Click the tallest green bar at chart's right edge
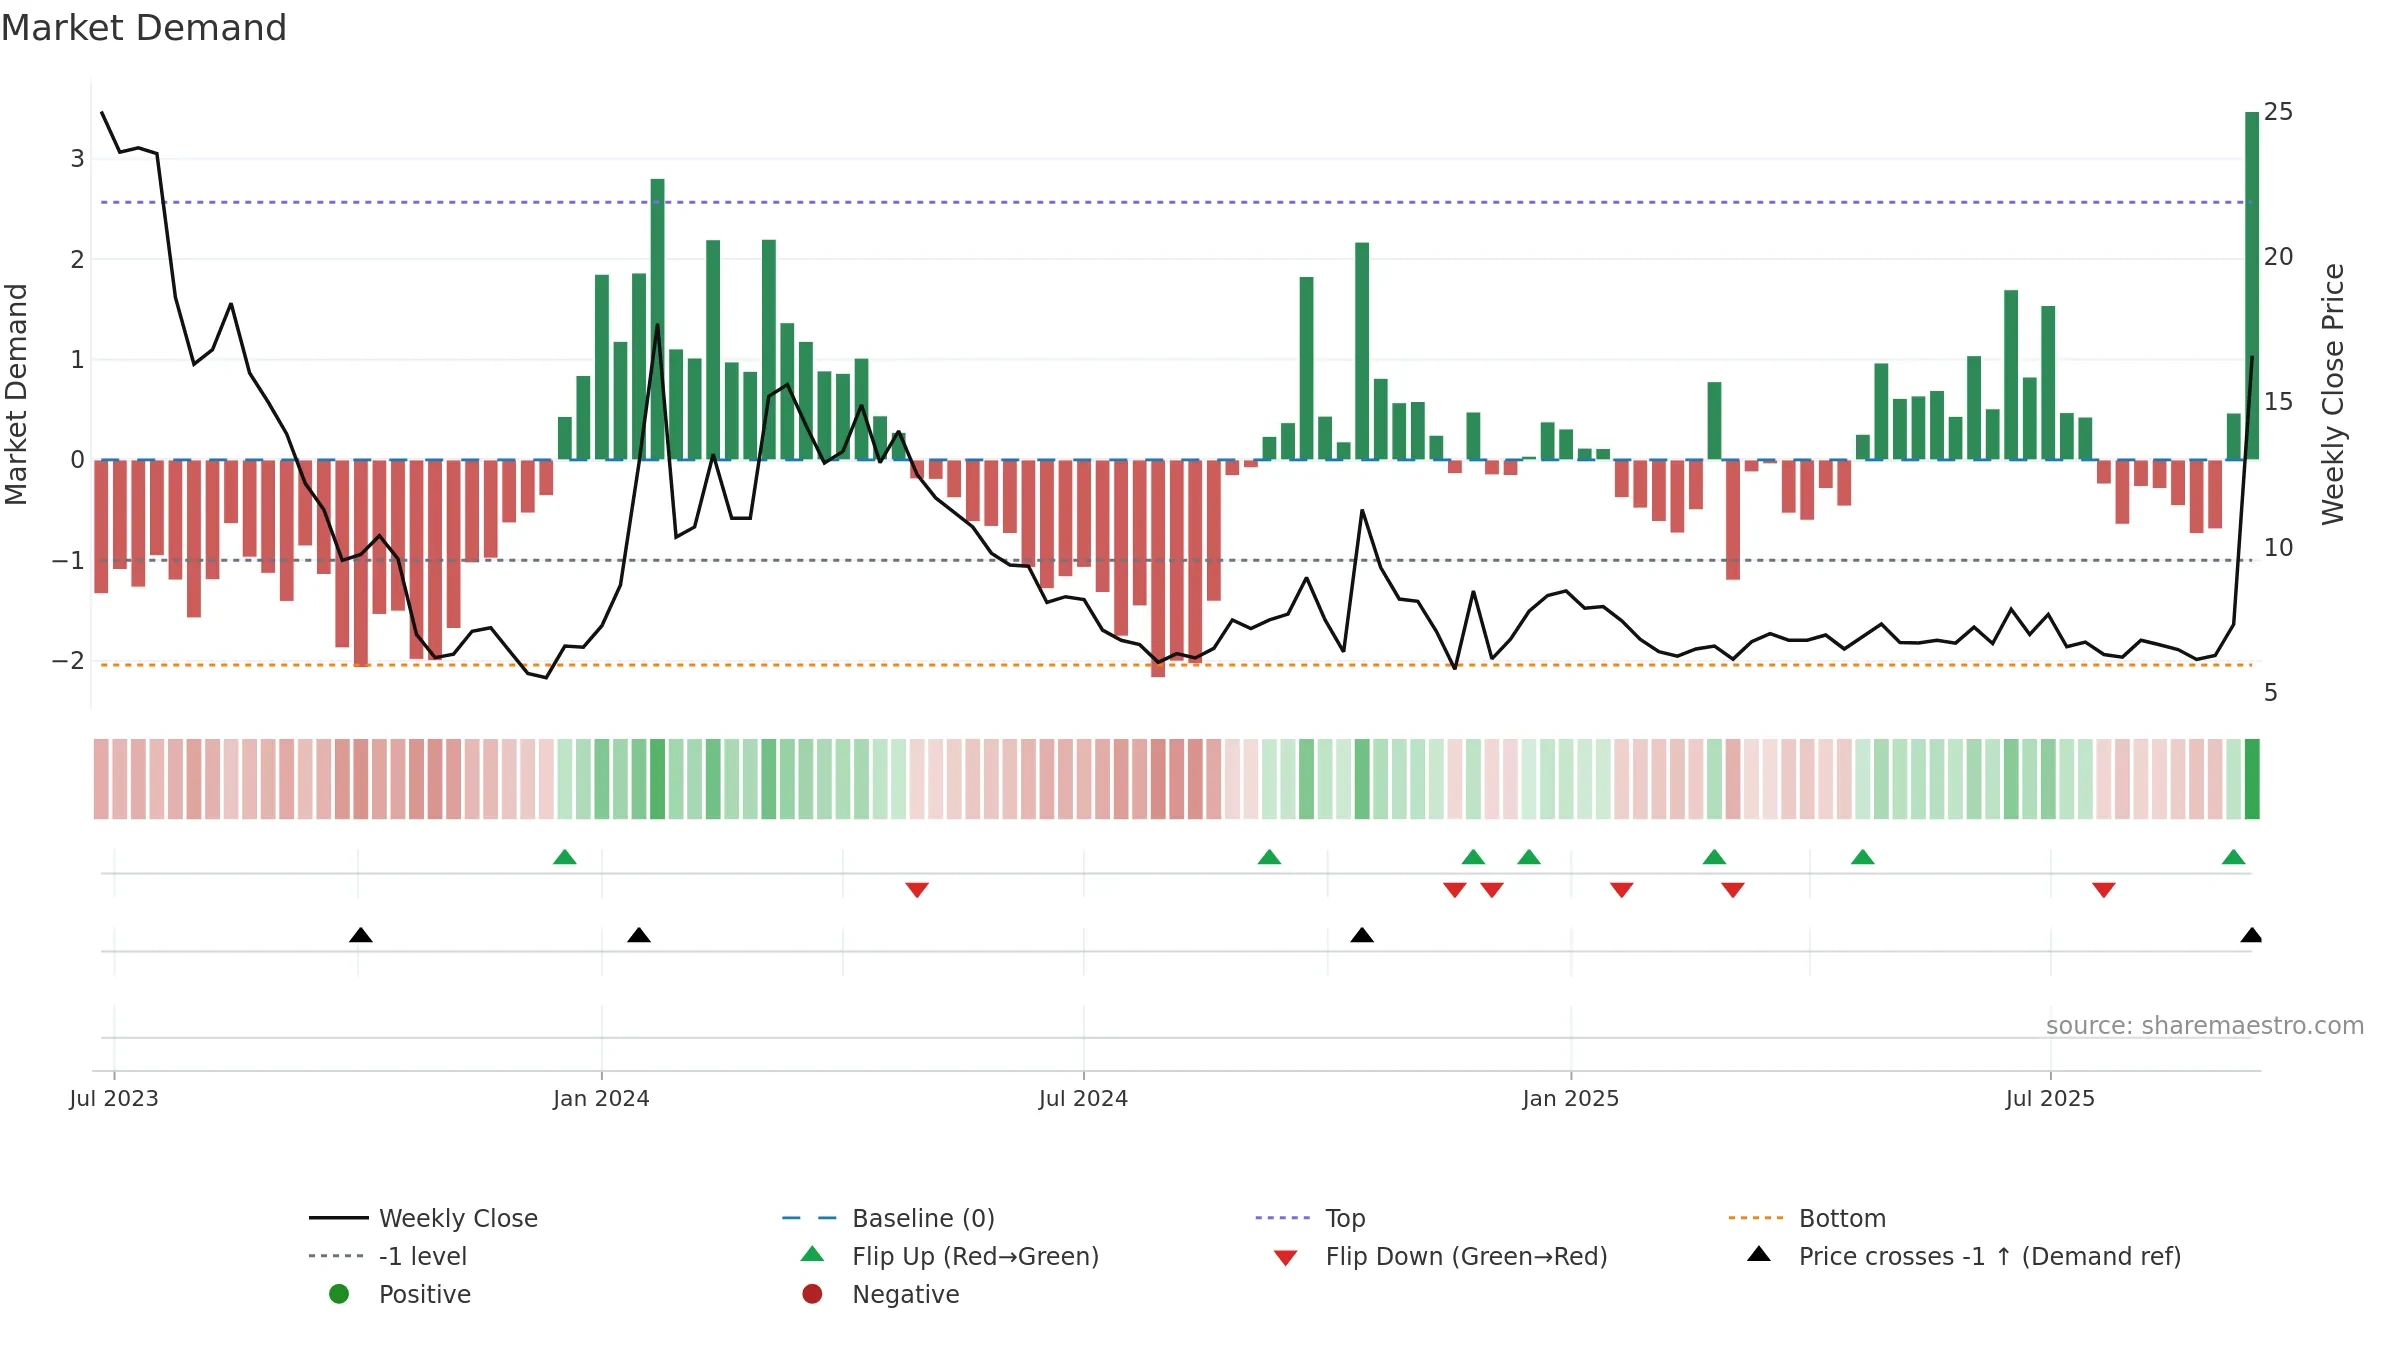The height and width of the screenshot is (1350, 2400). (2252, 286)
